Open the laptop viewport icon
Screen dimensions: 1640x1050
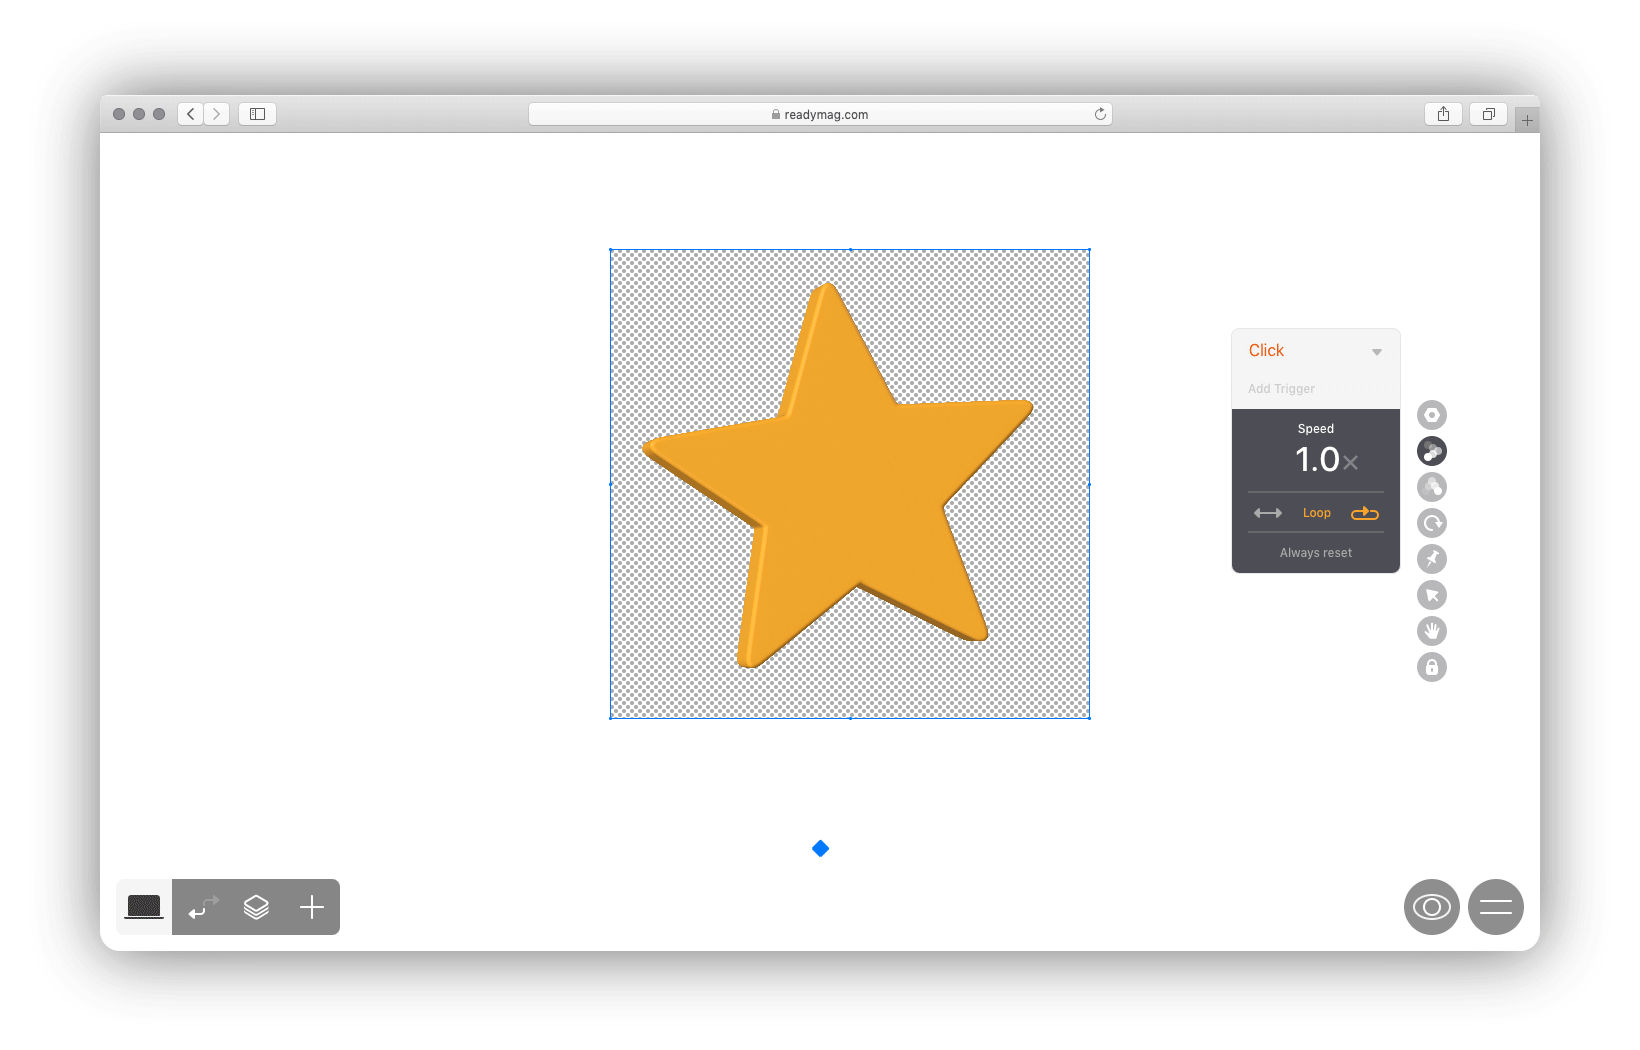pyautogui.click(x=144, y=907)
